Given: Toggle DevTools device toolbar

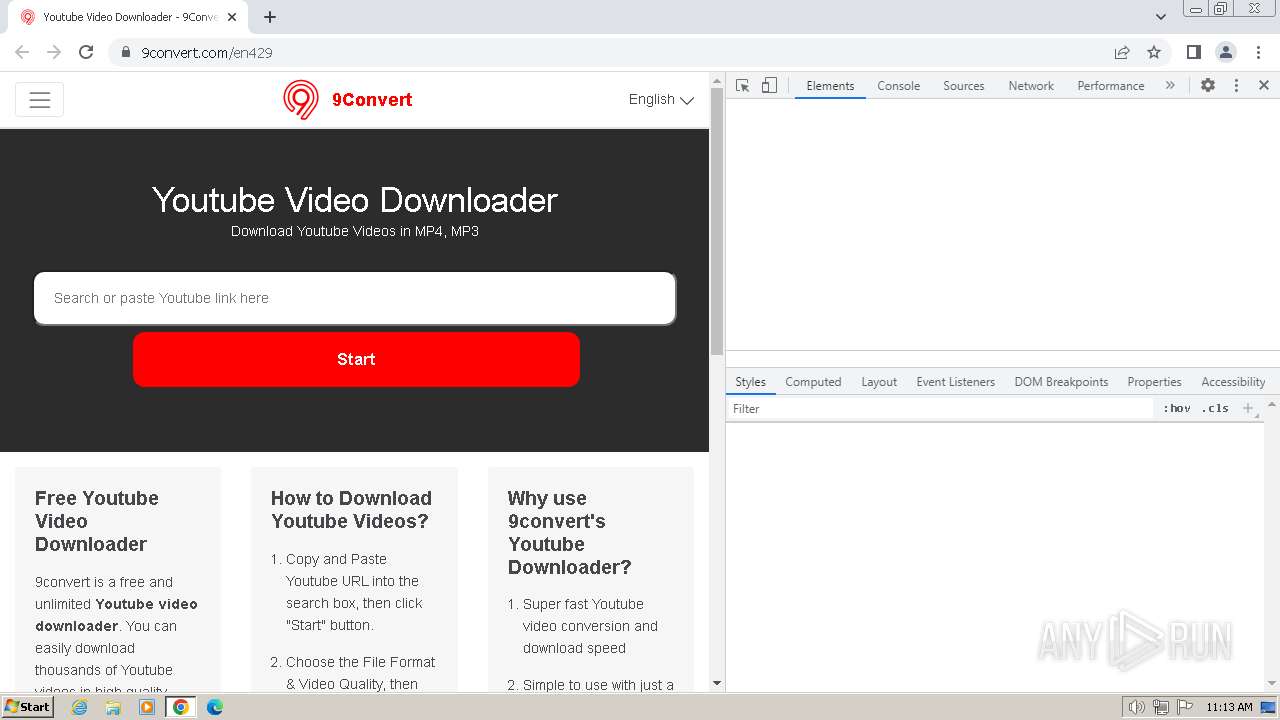Looking at the screenshot, I should click(769, 86).
